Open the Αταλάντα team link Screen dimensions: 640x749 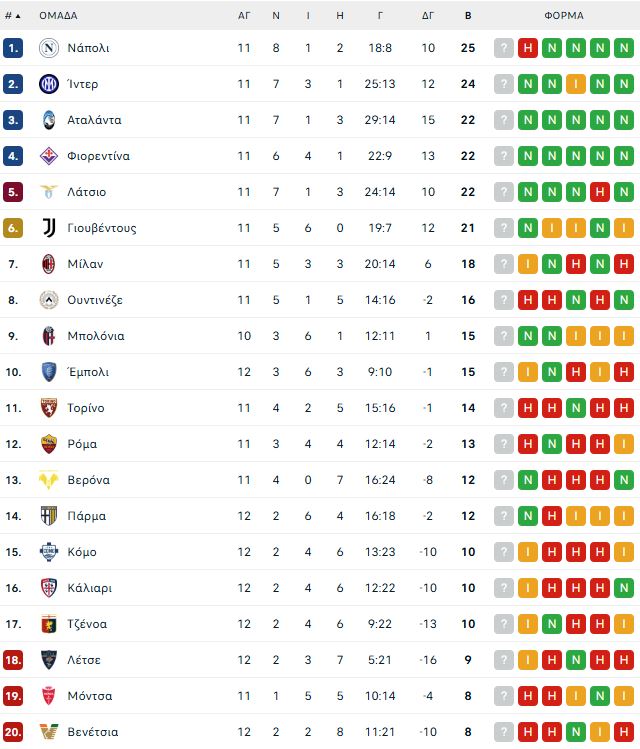(94, 120)
